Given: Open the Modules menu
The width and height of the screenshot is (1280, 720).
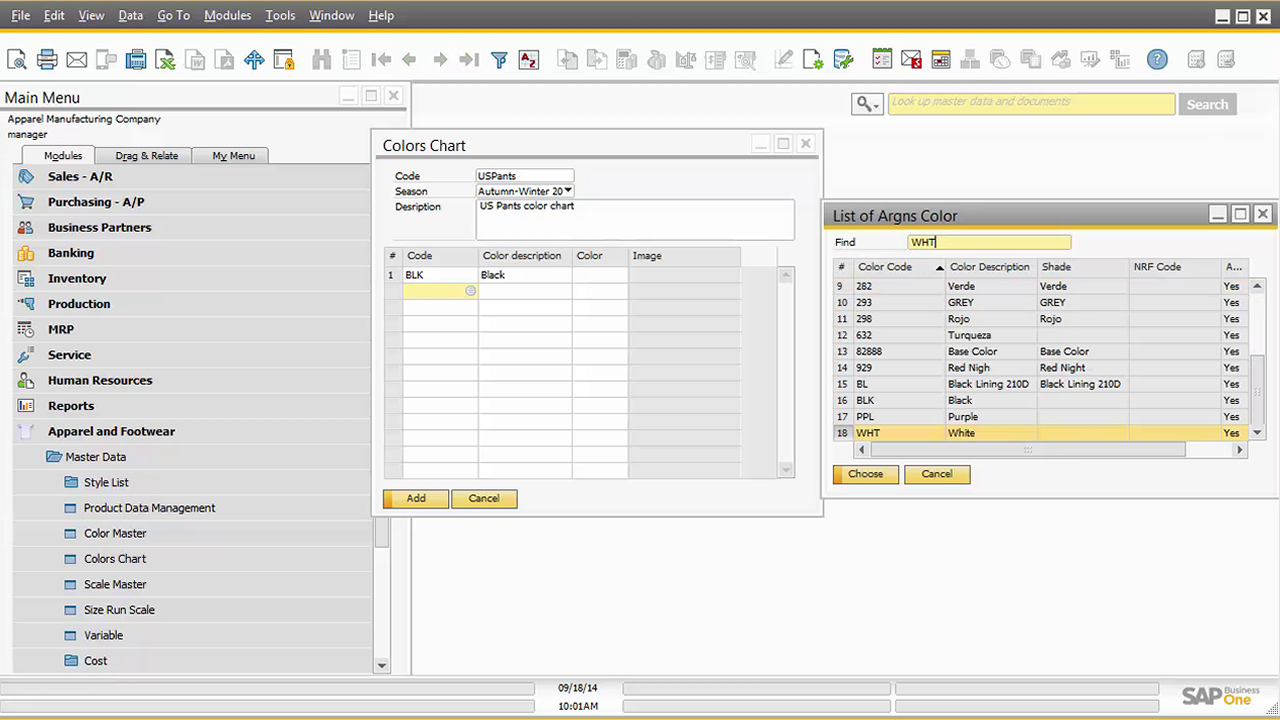Looking at the screenshot, I should [227, 15].
